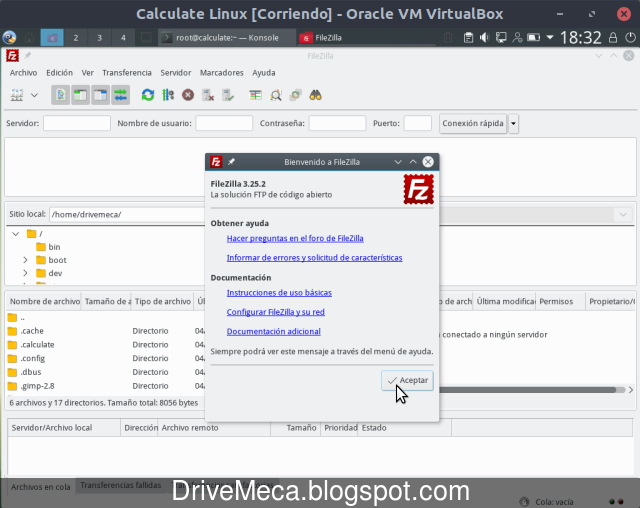Image resolution: width=640 pixels, height=508 pixels.
Task: Open Servidor menu
Action: pos(176,73)
